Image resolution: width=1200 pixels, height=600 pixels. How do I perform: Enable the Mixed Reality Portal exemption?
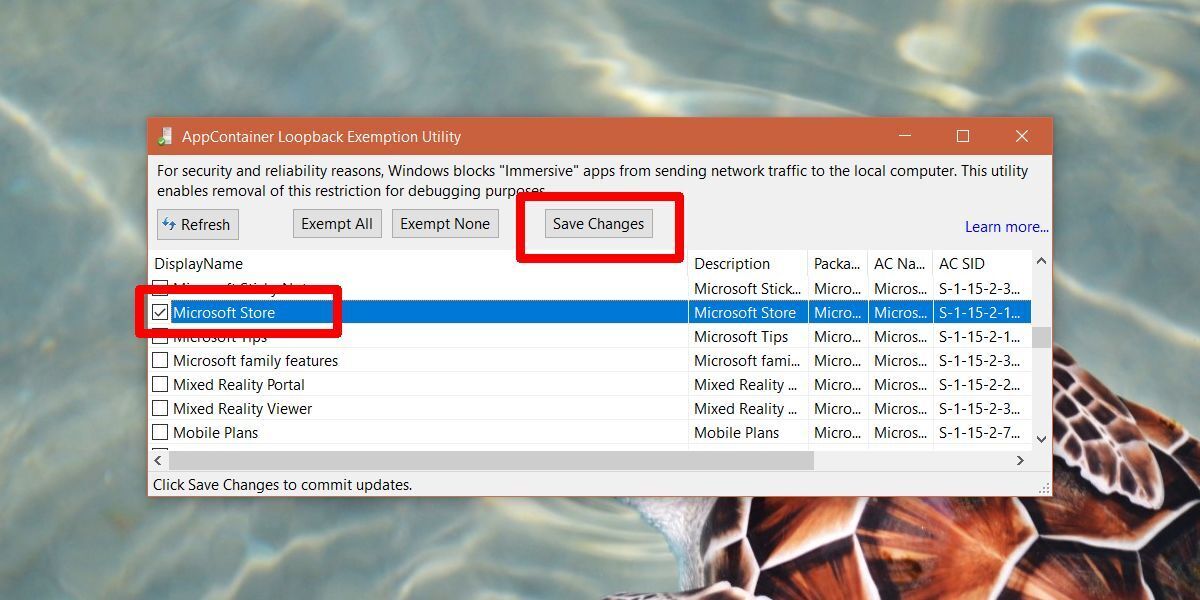(161, 384)
